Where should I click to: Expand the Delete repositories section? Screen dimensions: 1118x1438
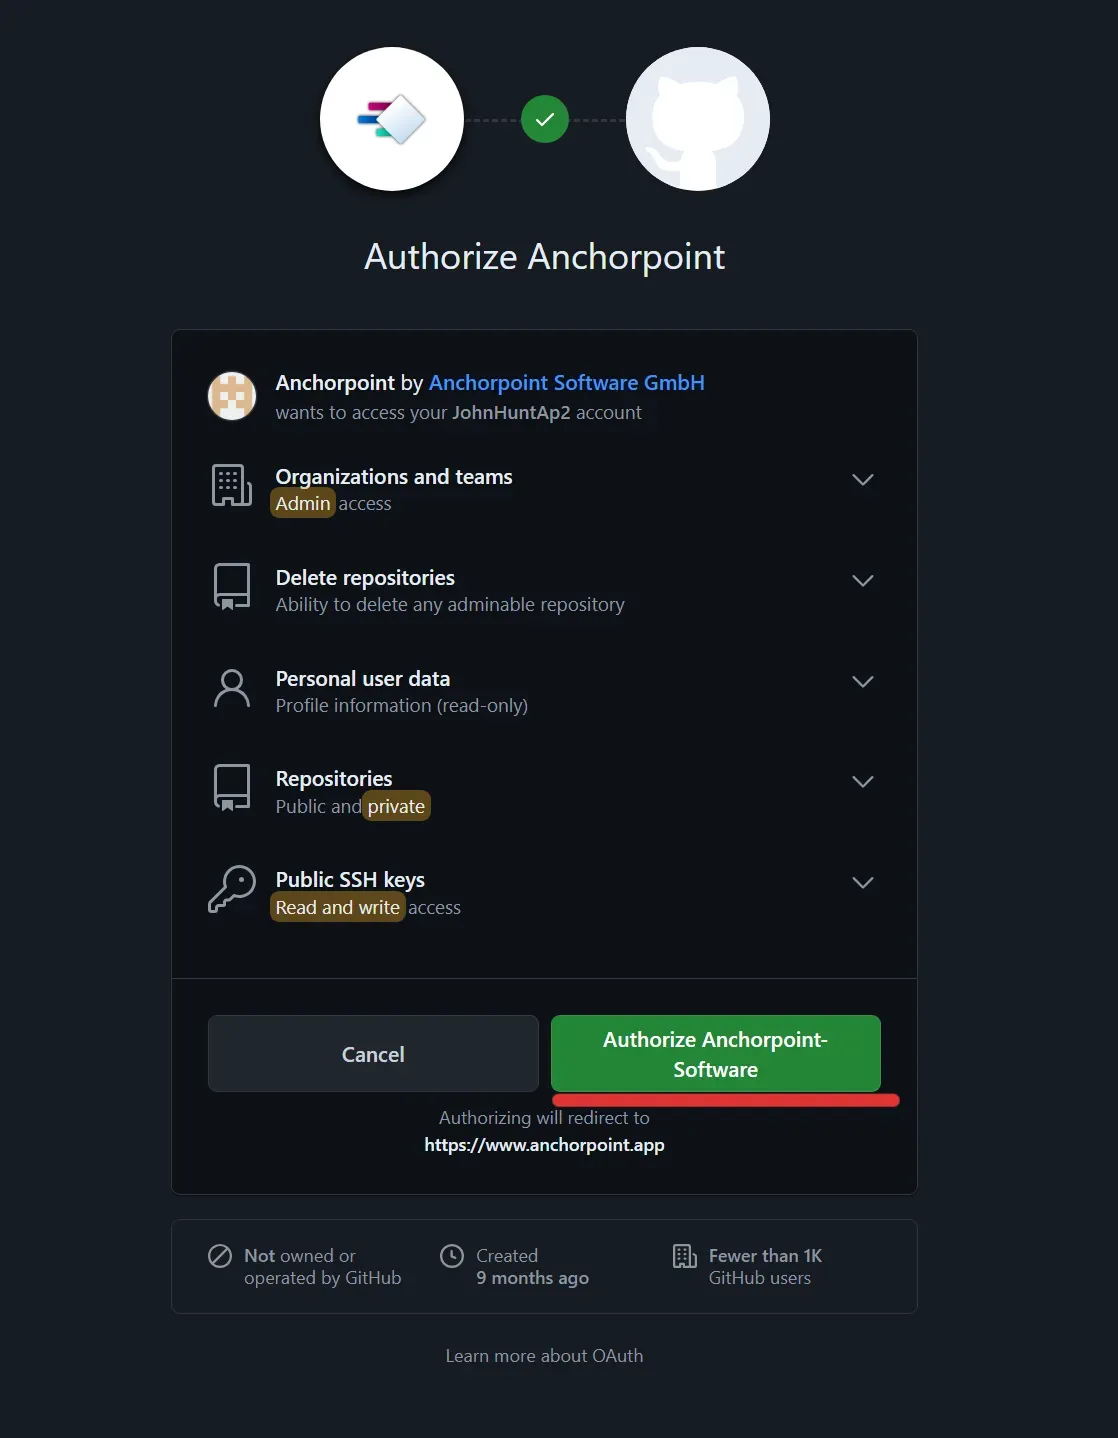point(862,580)
